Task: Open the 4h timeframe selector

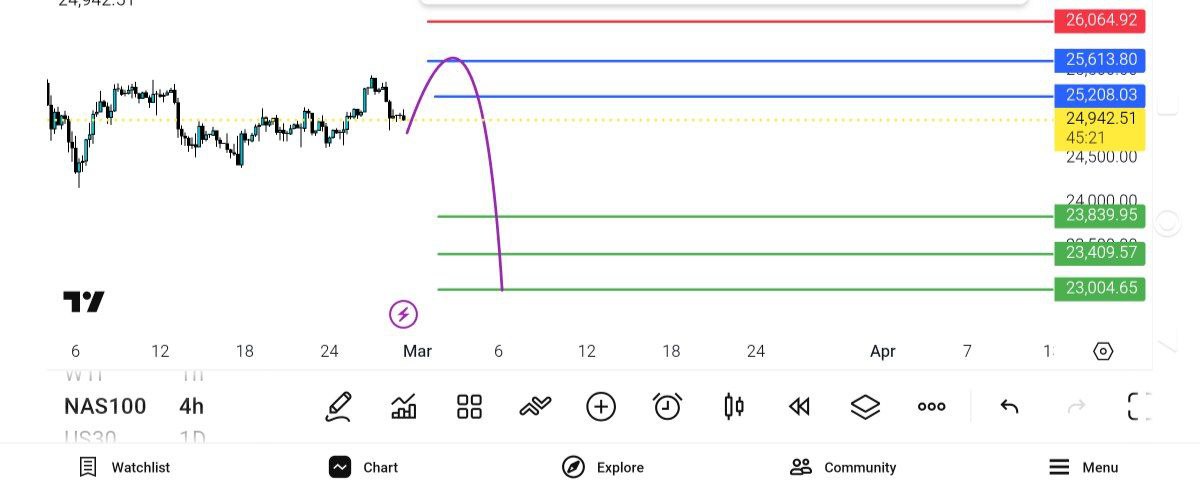Action: 191,407
